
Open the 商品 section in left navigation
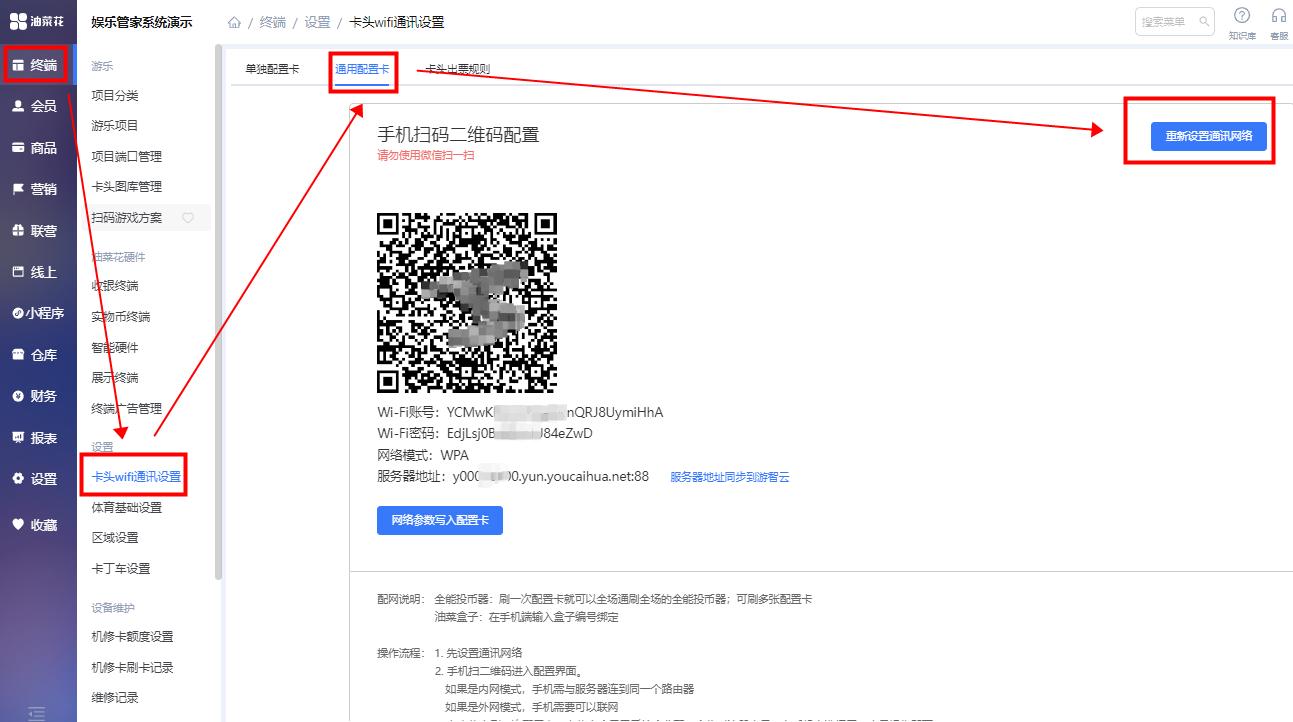click(x=36, y=148)
